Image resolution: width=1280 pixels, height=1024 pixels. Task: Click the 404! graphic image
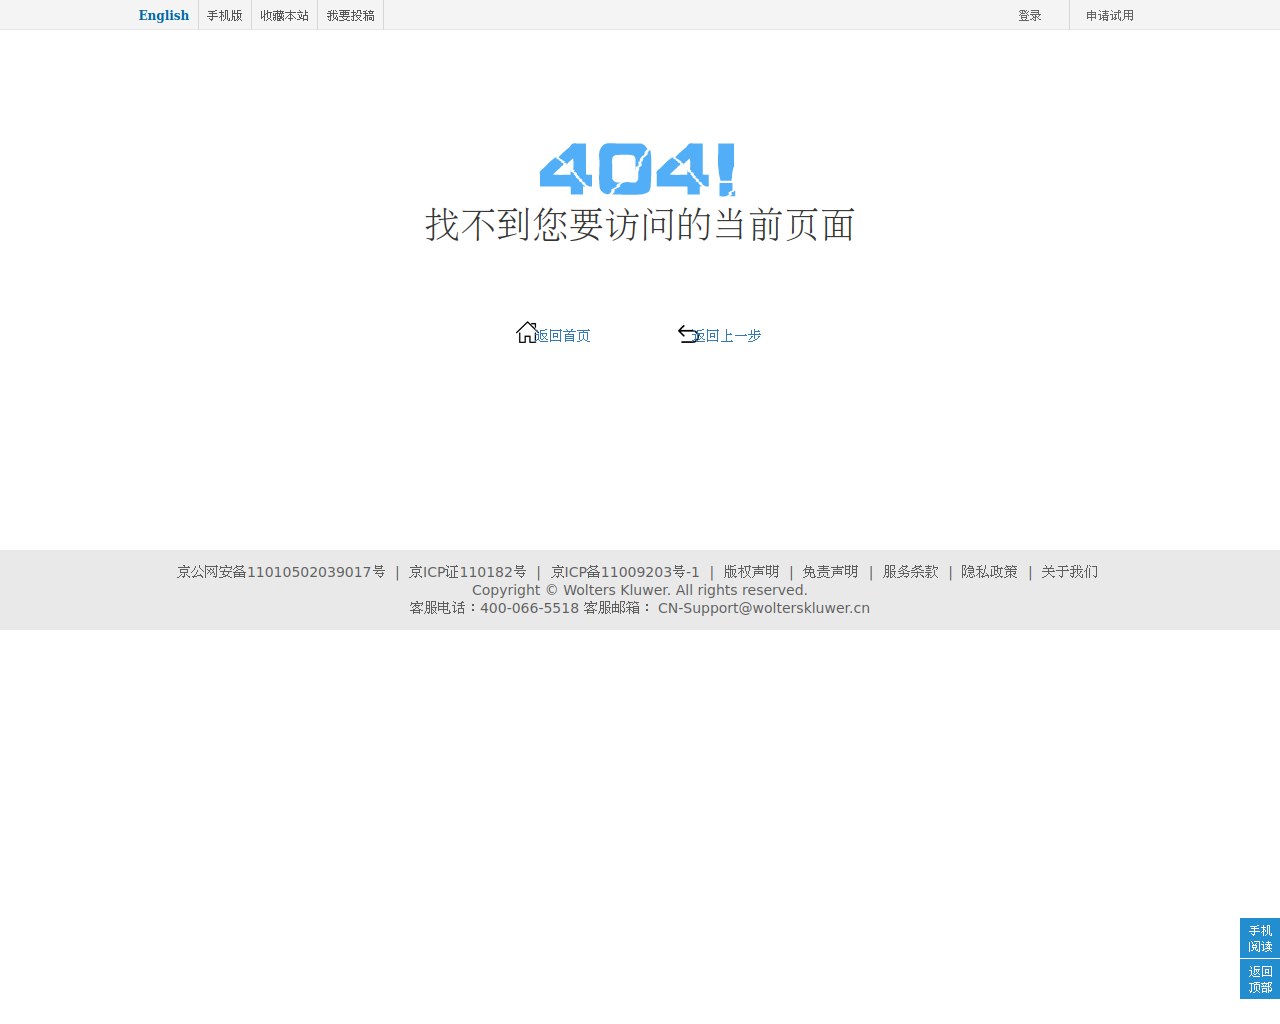[x=638, y=169]
